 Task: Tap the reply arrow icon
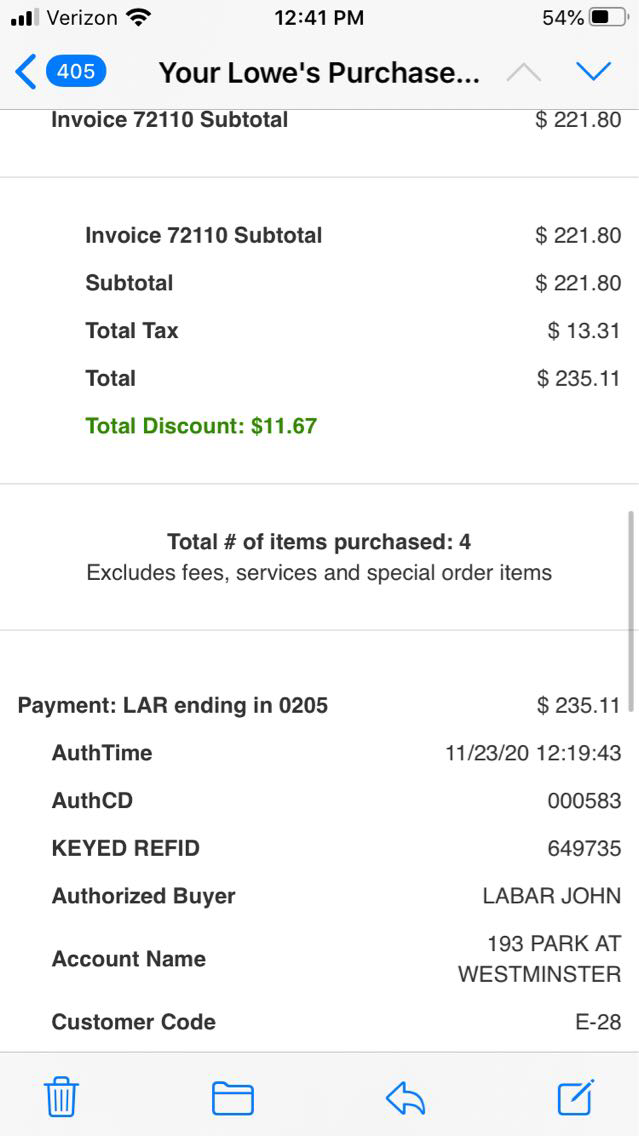[x=405, y=1098]
